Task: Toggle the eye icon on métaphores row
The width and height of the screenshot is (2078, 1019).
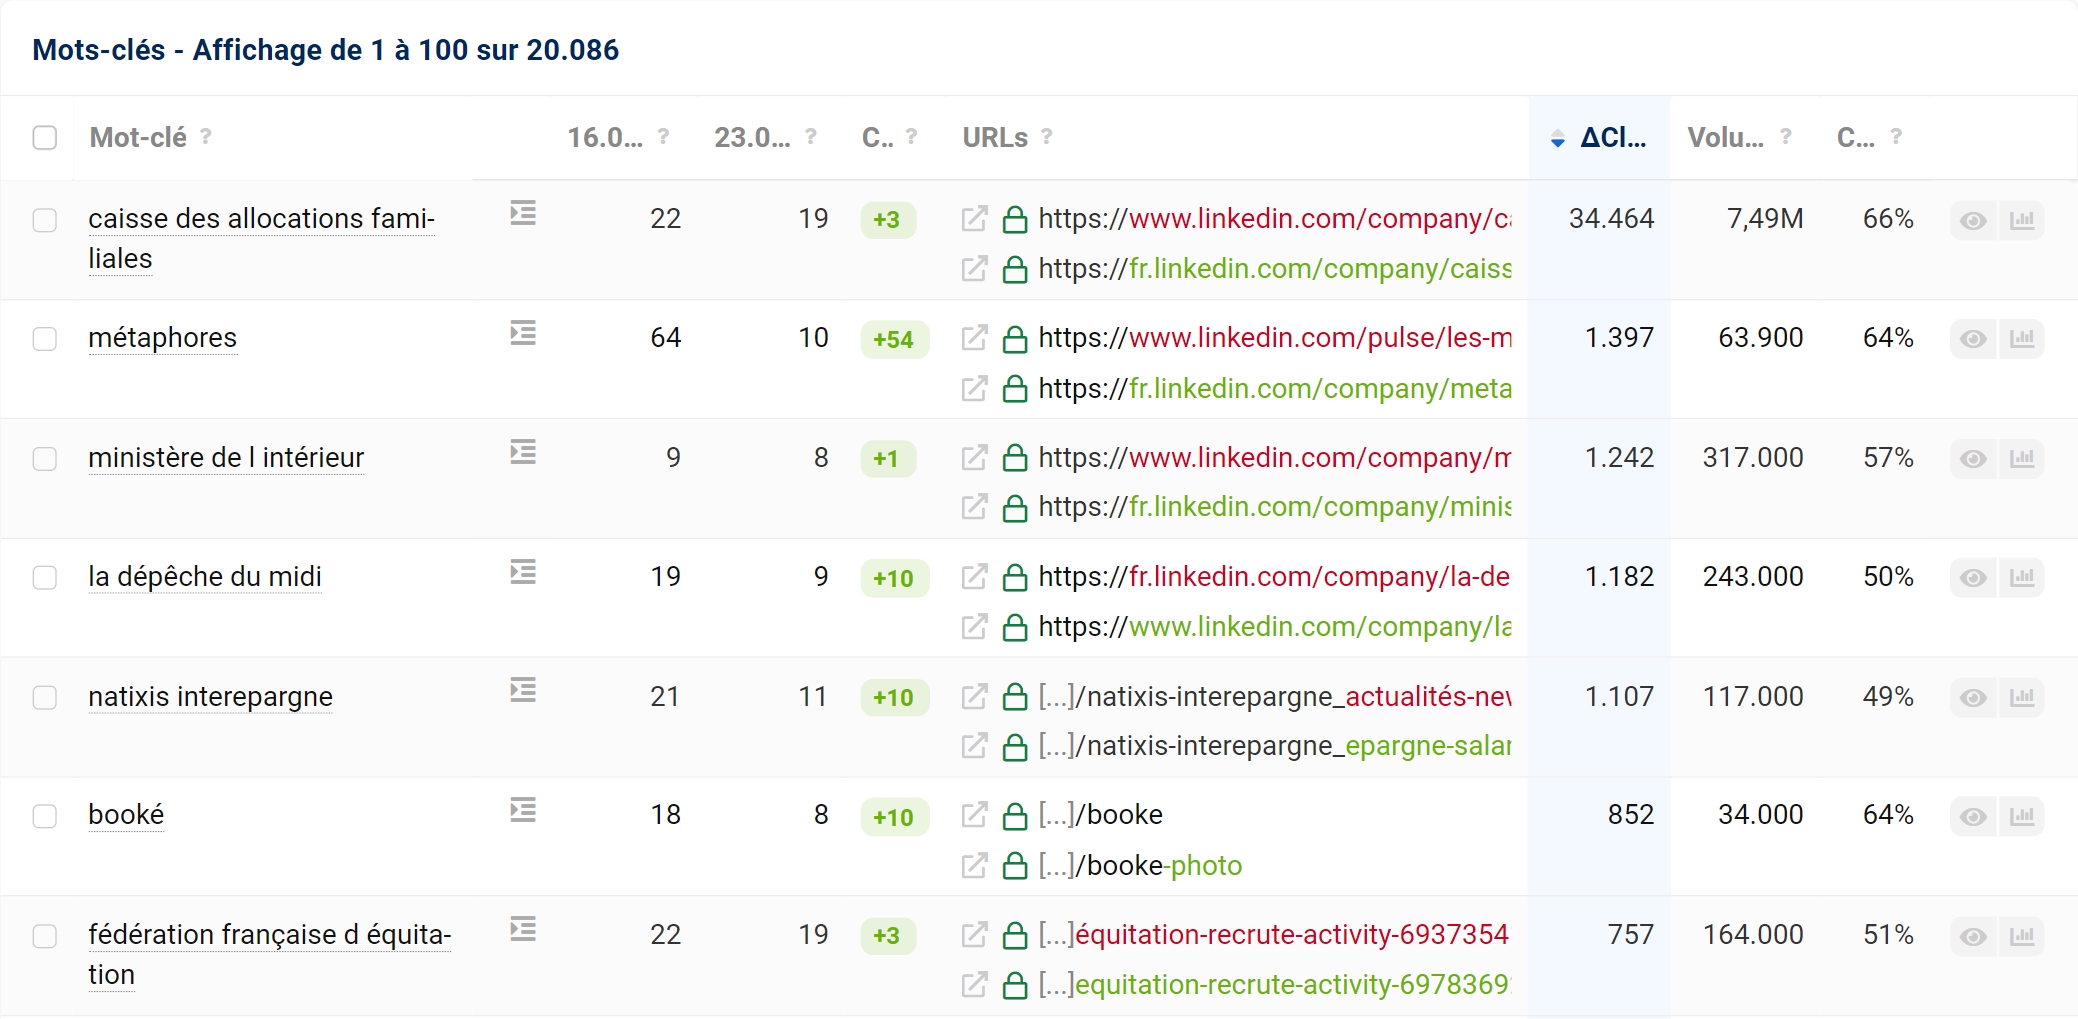Action: coord(1973,340)
